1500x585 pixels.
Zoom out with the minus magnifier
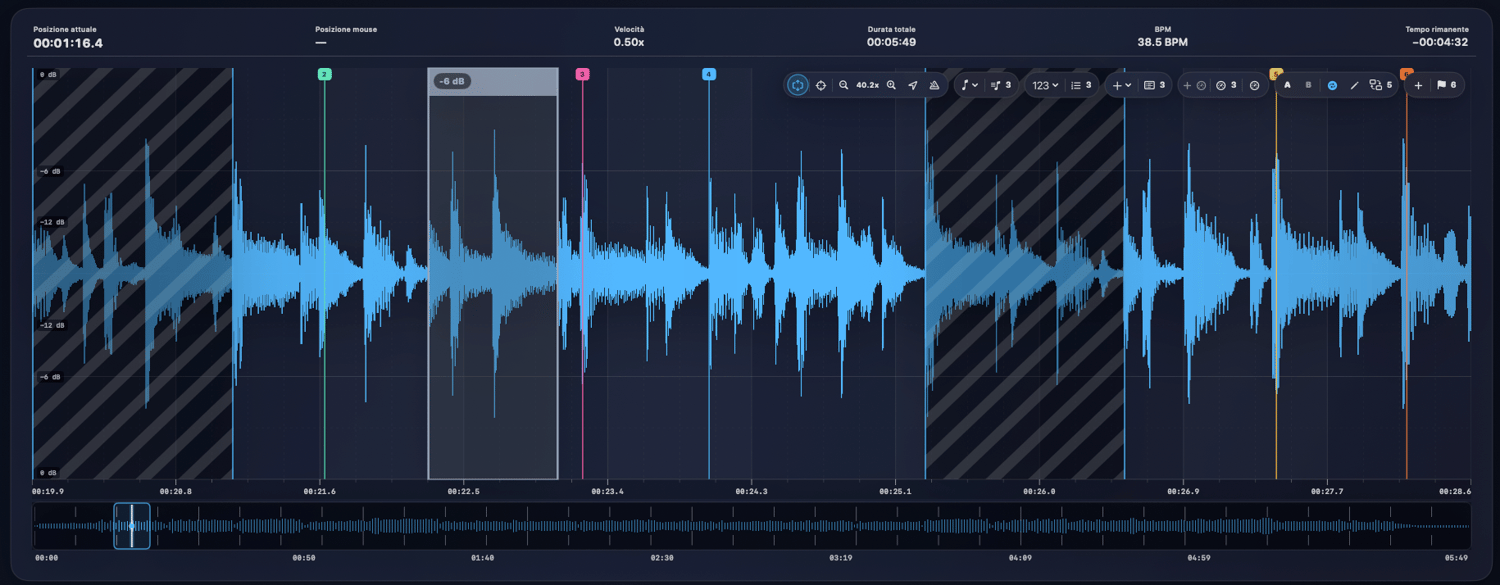point(843,85)
